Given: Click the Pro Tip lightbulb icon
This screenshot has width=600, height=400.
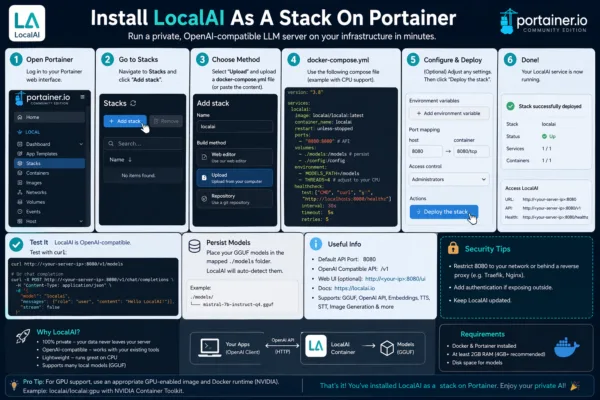Looking at the screenshot, I should tap(14, 385).
